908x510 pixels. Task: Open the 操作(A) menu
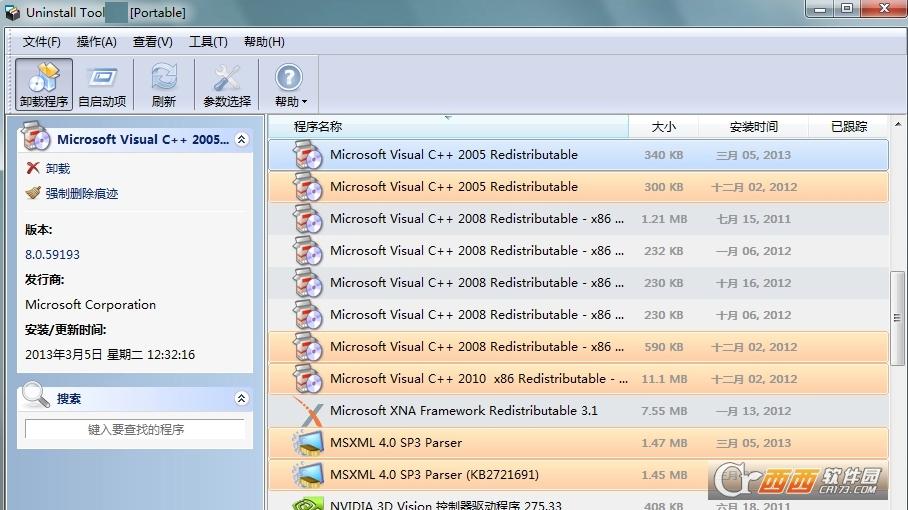97,42
